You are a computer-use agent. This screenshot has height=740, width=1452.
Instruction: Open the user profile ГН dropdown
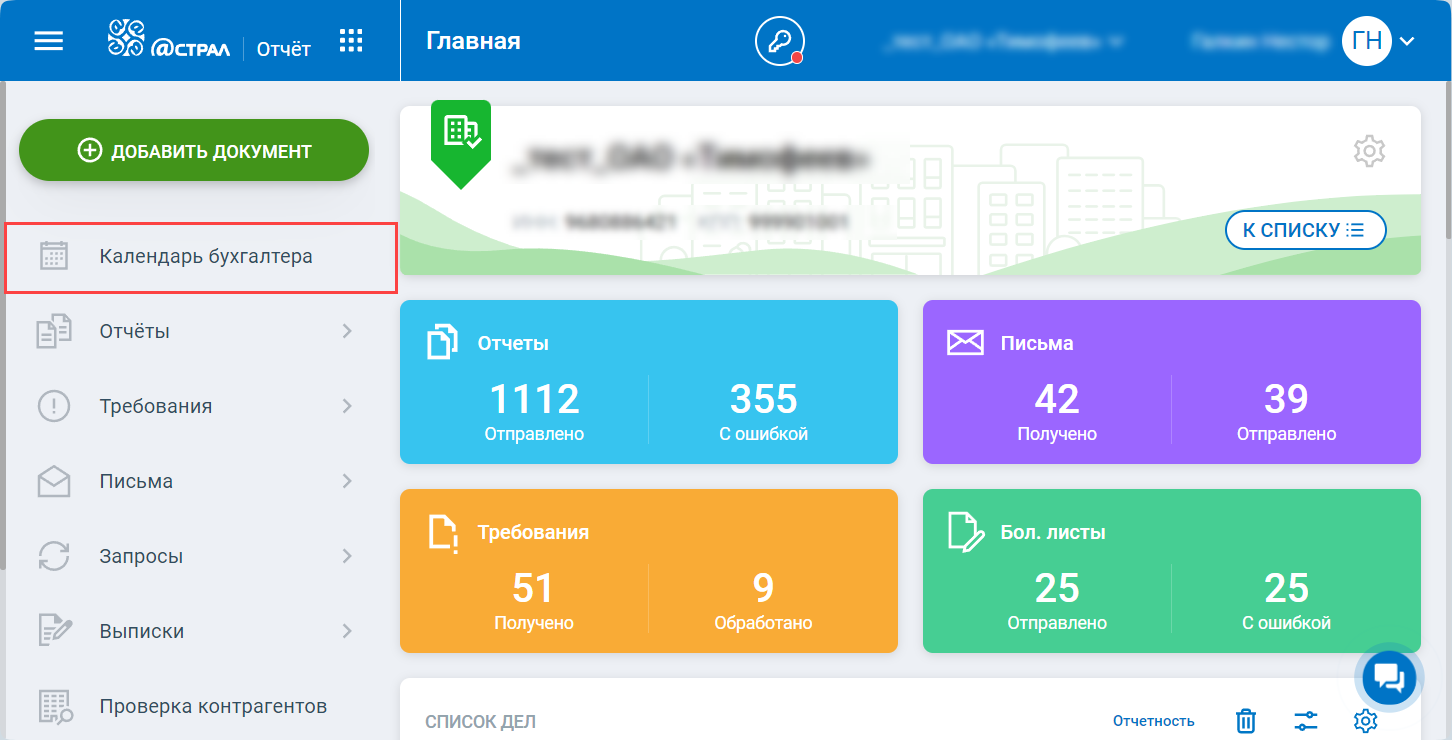(1379, 41)
